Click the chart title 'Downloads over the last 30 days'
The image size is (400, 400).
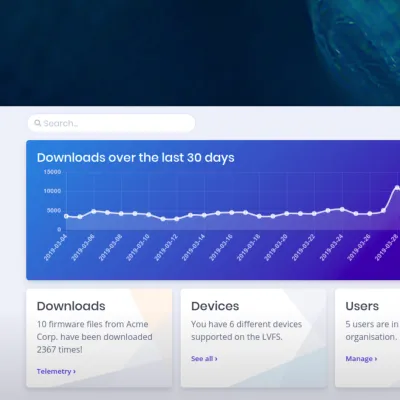[x=136, y=157]
